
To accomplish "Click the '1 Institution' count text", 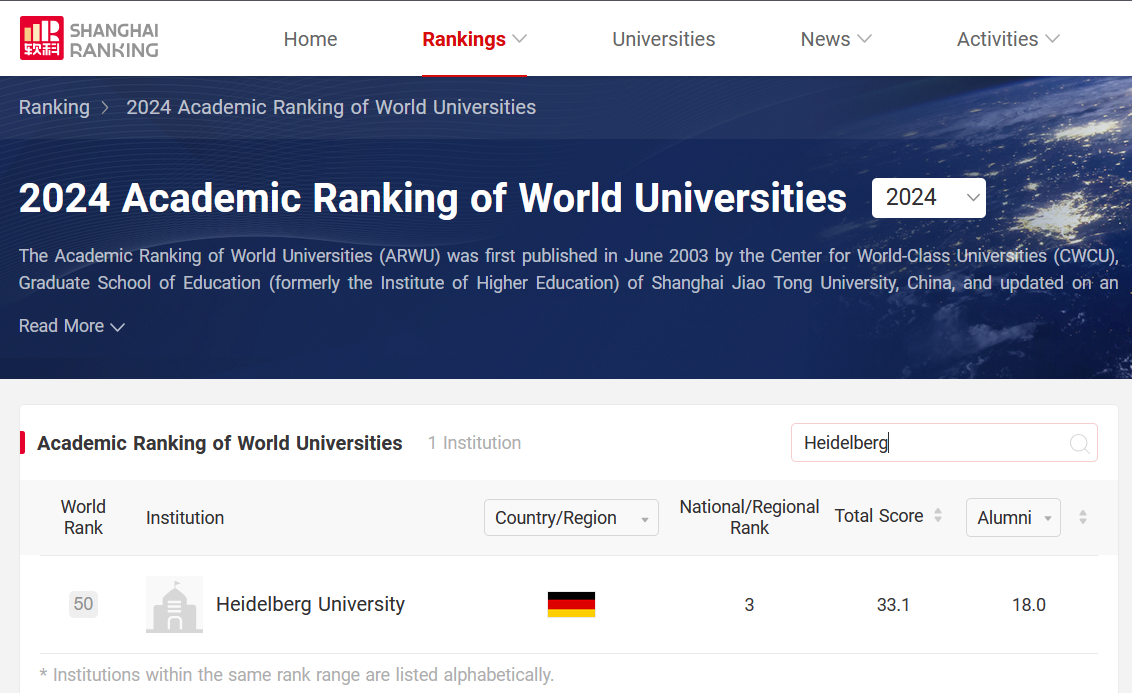I will 474,443.
